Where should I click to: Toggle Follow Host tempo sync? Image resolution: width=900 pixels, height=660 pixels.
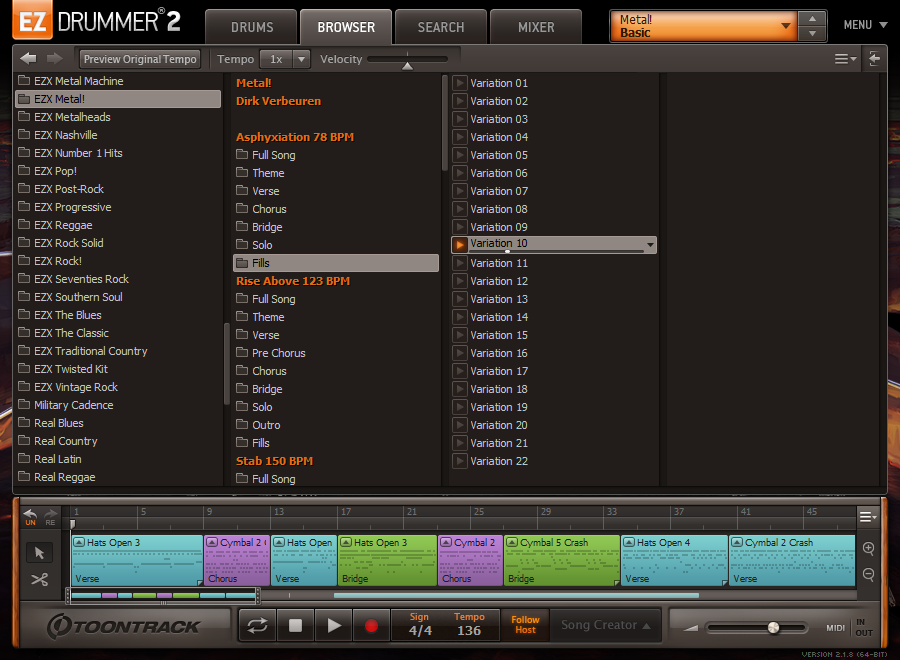525,624
